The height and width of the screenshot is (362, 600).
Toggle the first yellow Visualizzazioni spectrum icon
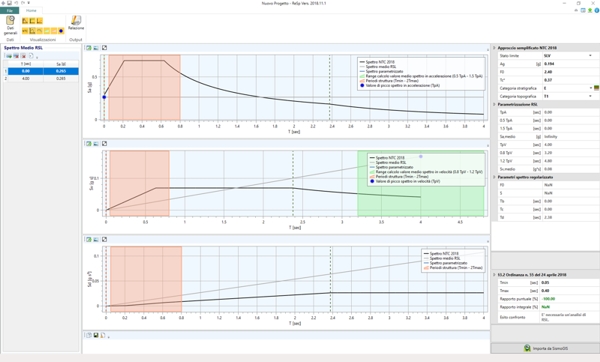click(x=25, y=21)
